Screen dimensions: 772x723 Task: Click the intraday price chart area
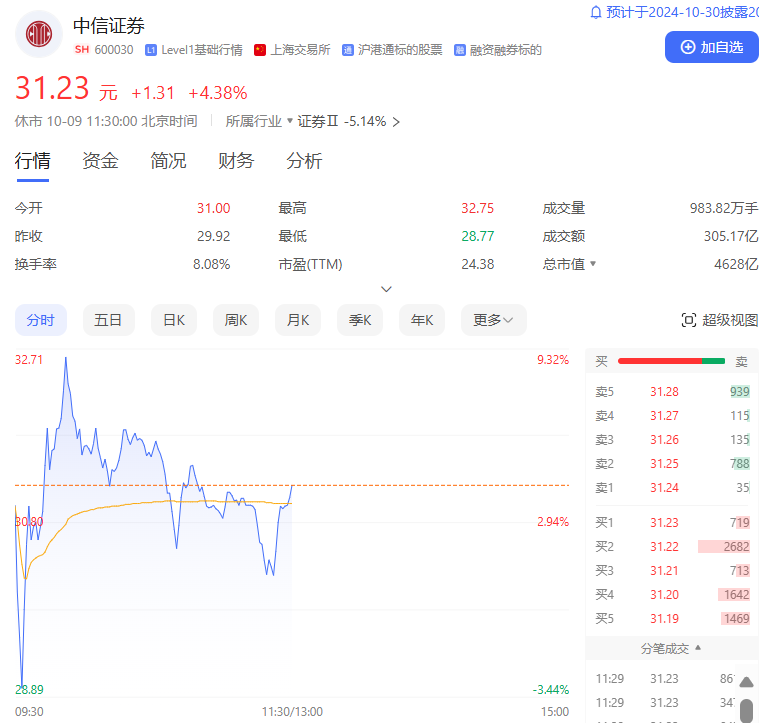click(292, 523)
